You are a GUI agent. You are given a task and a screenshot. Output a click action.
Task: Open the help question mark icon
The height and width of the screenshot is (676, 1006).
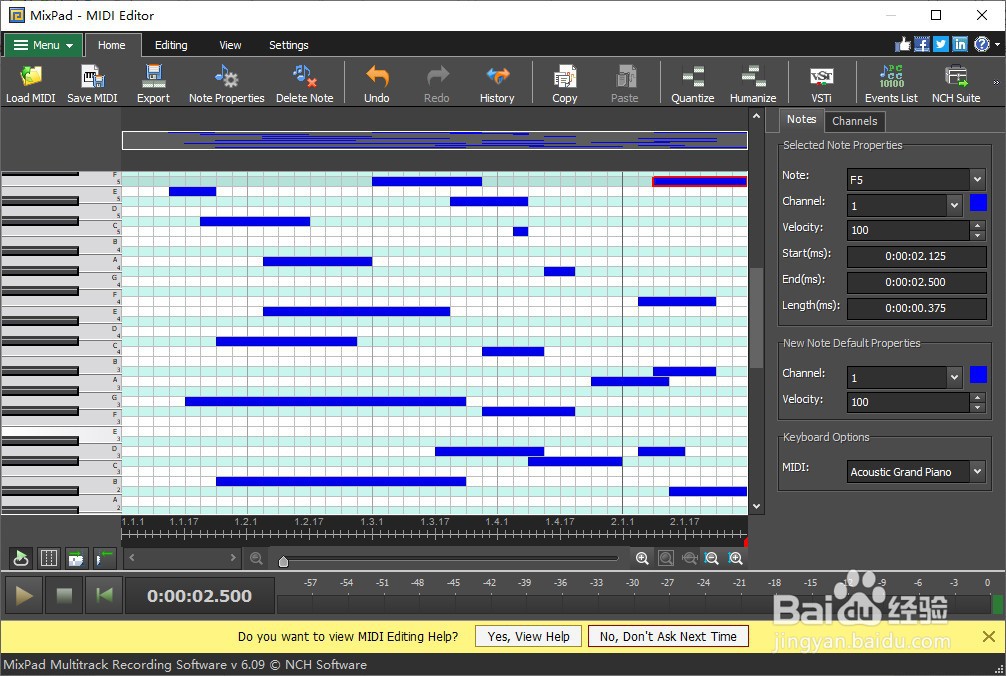[x=982, y=44]
